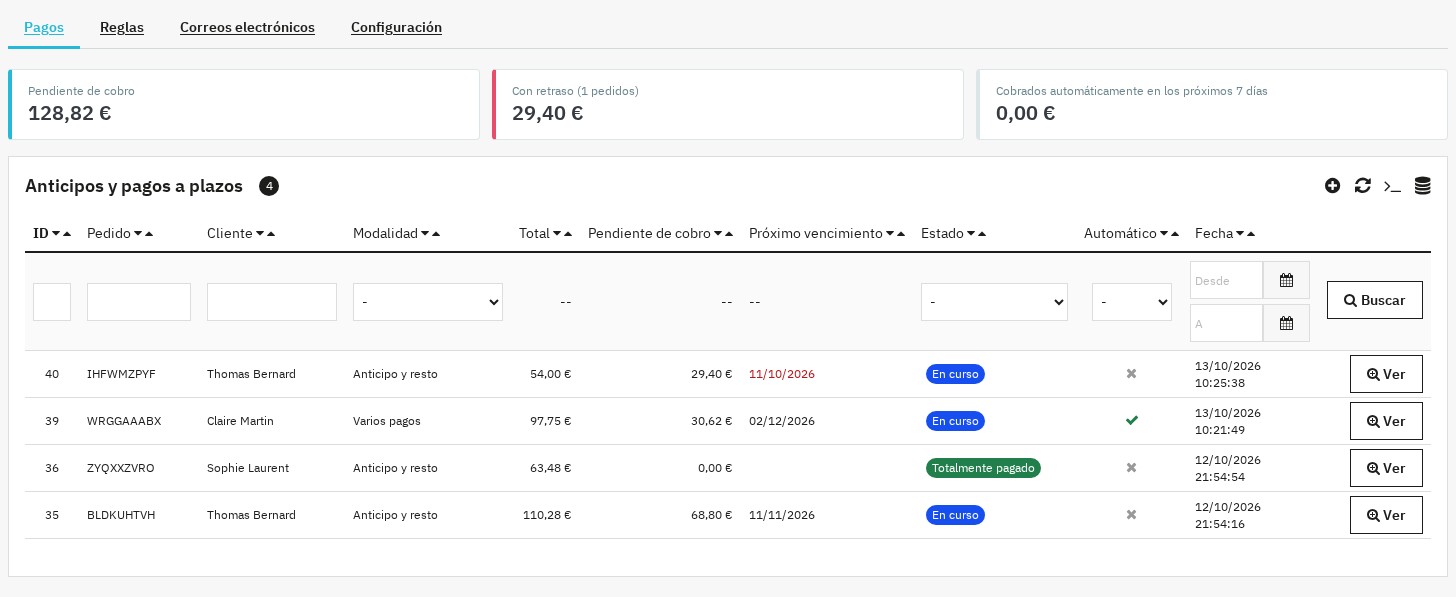Click the Cobrados automáticamente summary card
This screenshot has height=597, width=1456.
1212,104
